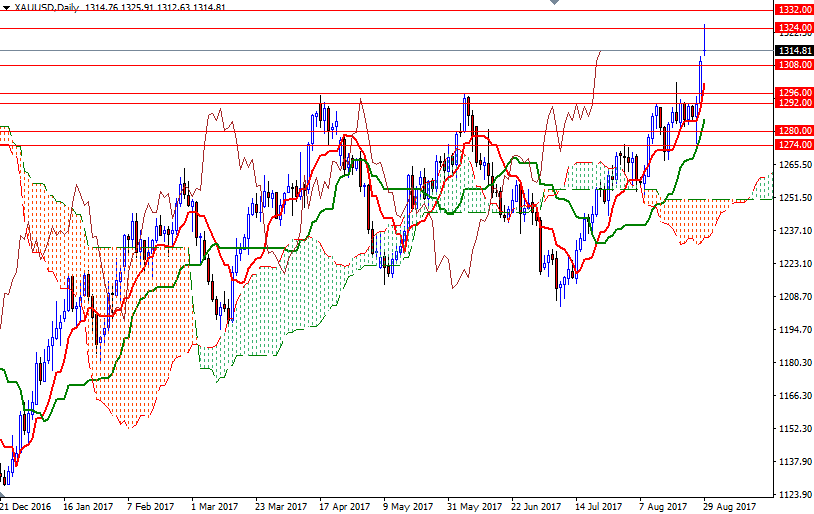This screenshot has width=814, height=514.
Task: Click the triangle icon beside the XAUUSD,Daily title
Action: tap(6, 7)
